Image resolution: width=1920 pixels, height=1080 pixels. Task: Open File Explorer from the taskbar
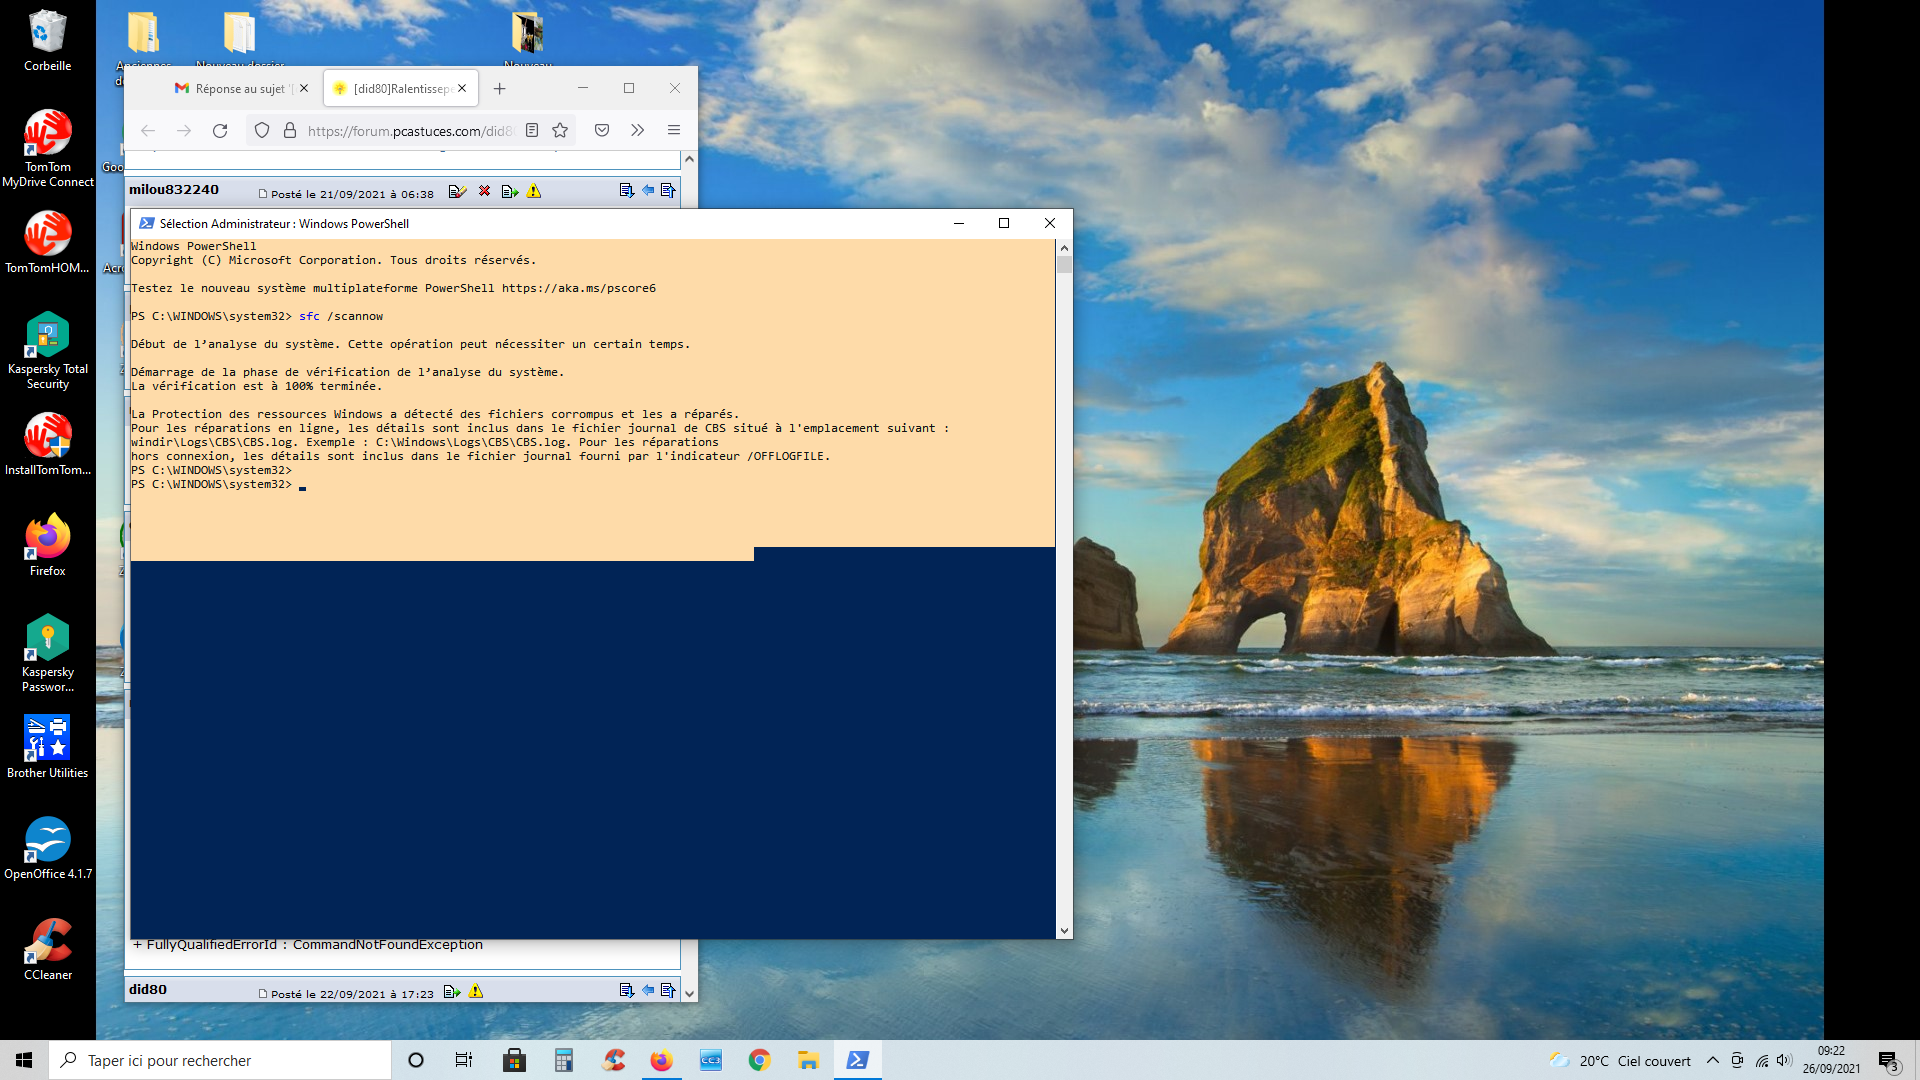tap(808, 1060)
